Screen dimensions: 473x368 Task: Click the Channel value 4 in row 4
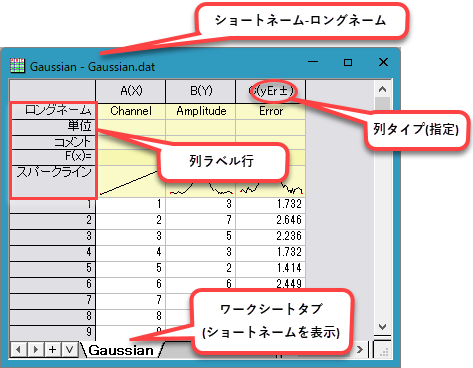tap(131, 253)
